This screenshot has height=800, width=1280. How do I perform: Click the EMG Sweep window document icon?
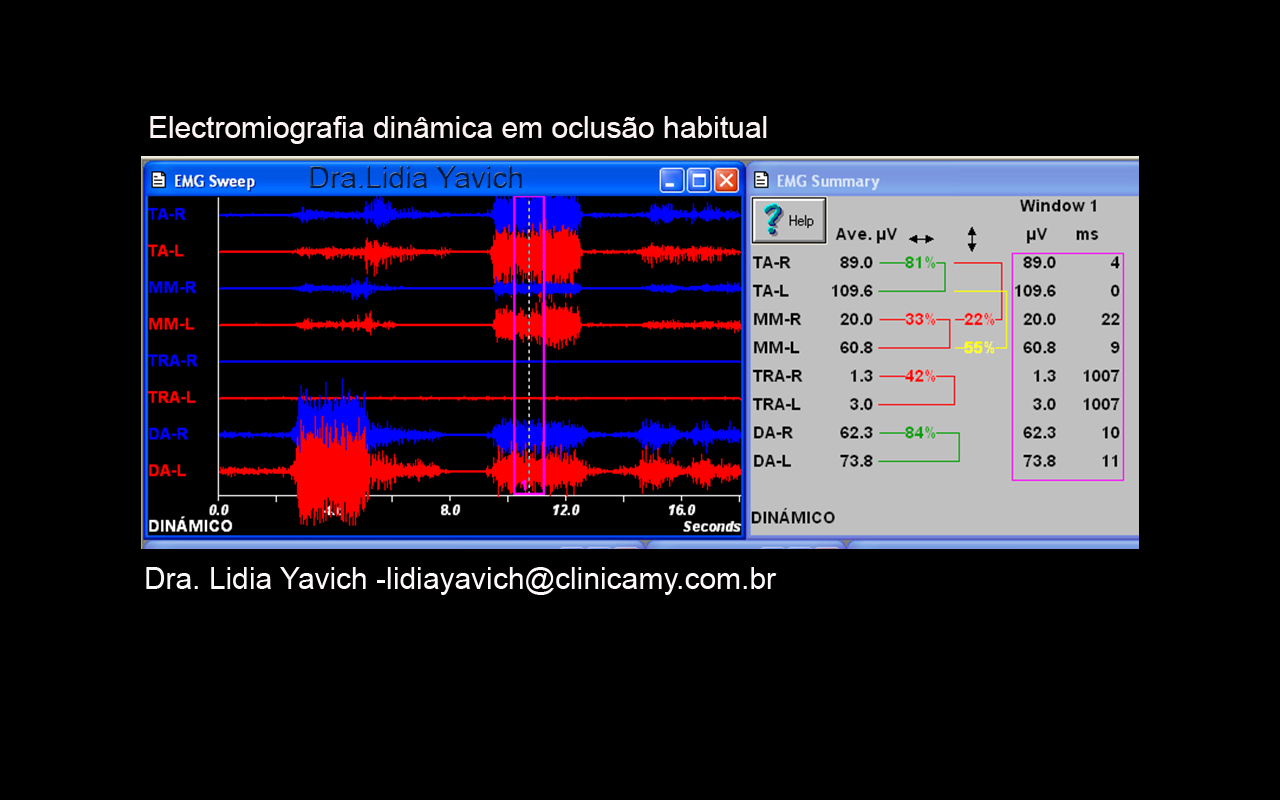click(158, 181)
